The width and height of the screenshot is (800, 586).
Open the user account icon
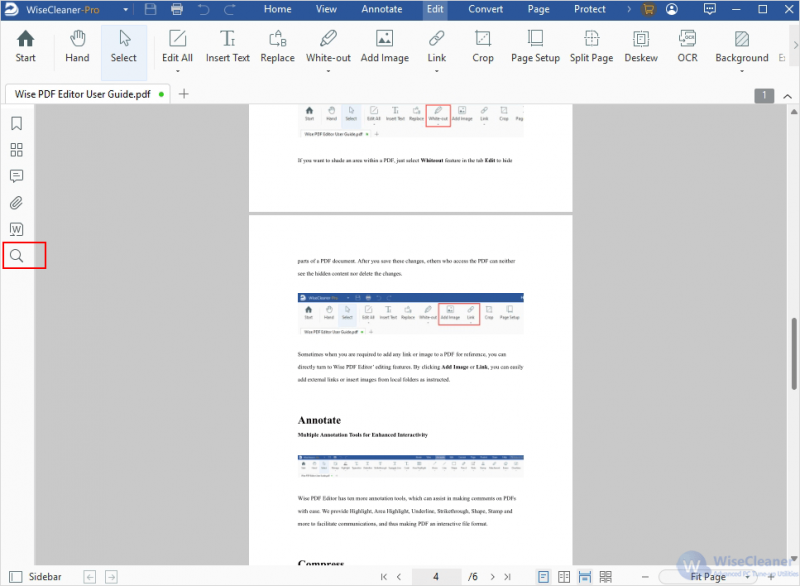672,9
